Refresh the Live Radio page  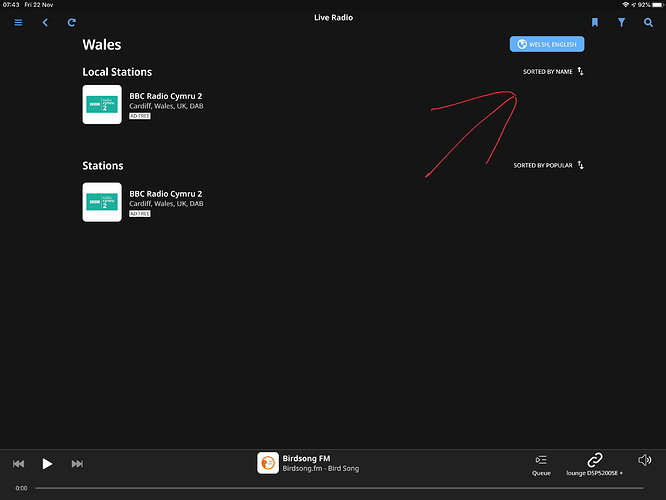(71, 23)
